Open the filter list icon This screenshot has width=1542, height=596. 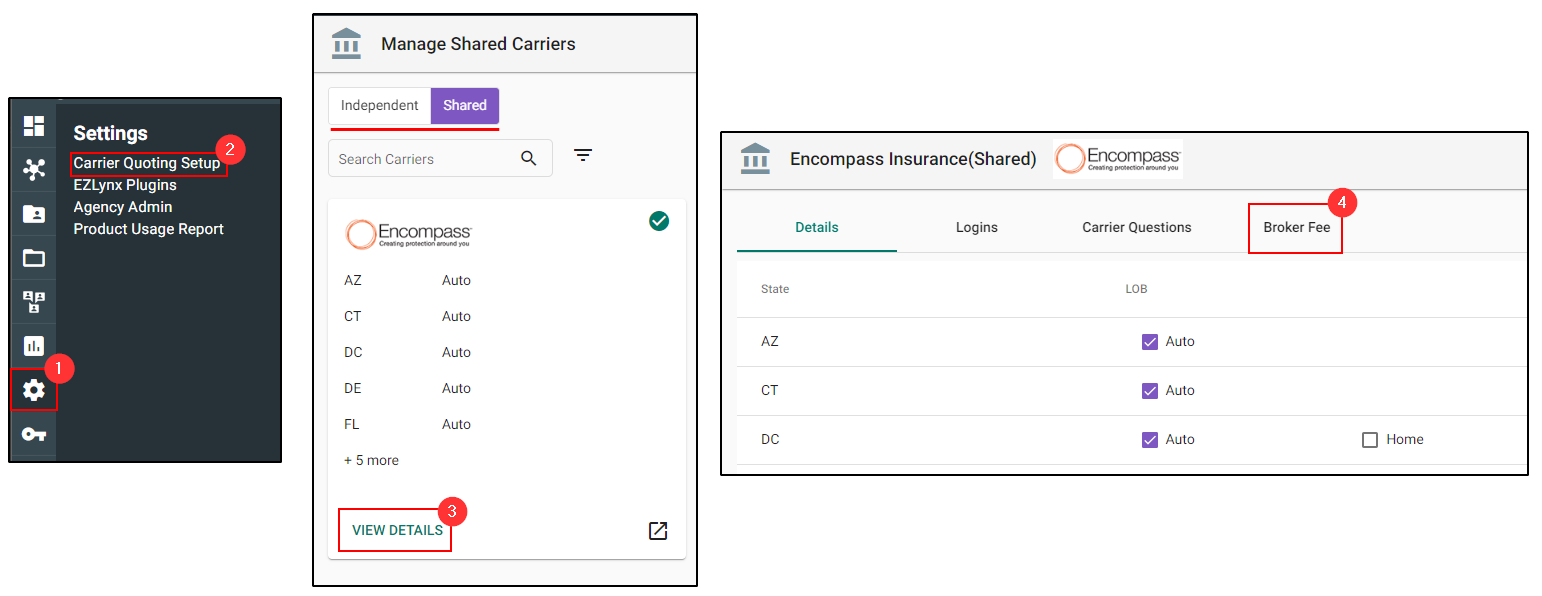pyautogui.click(x=583, y=155)
